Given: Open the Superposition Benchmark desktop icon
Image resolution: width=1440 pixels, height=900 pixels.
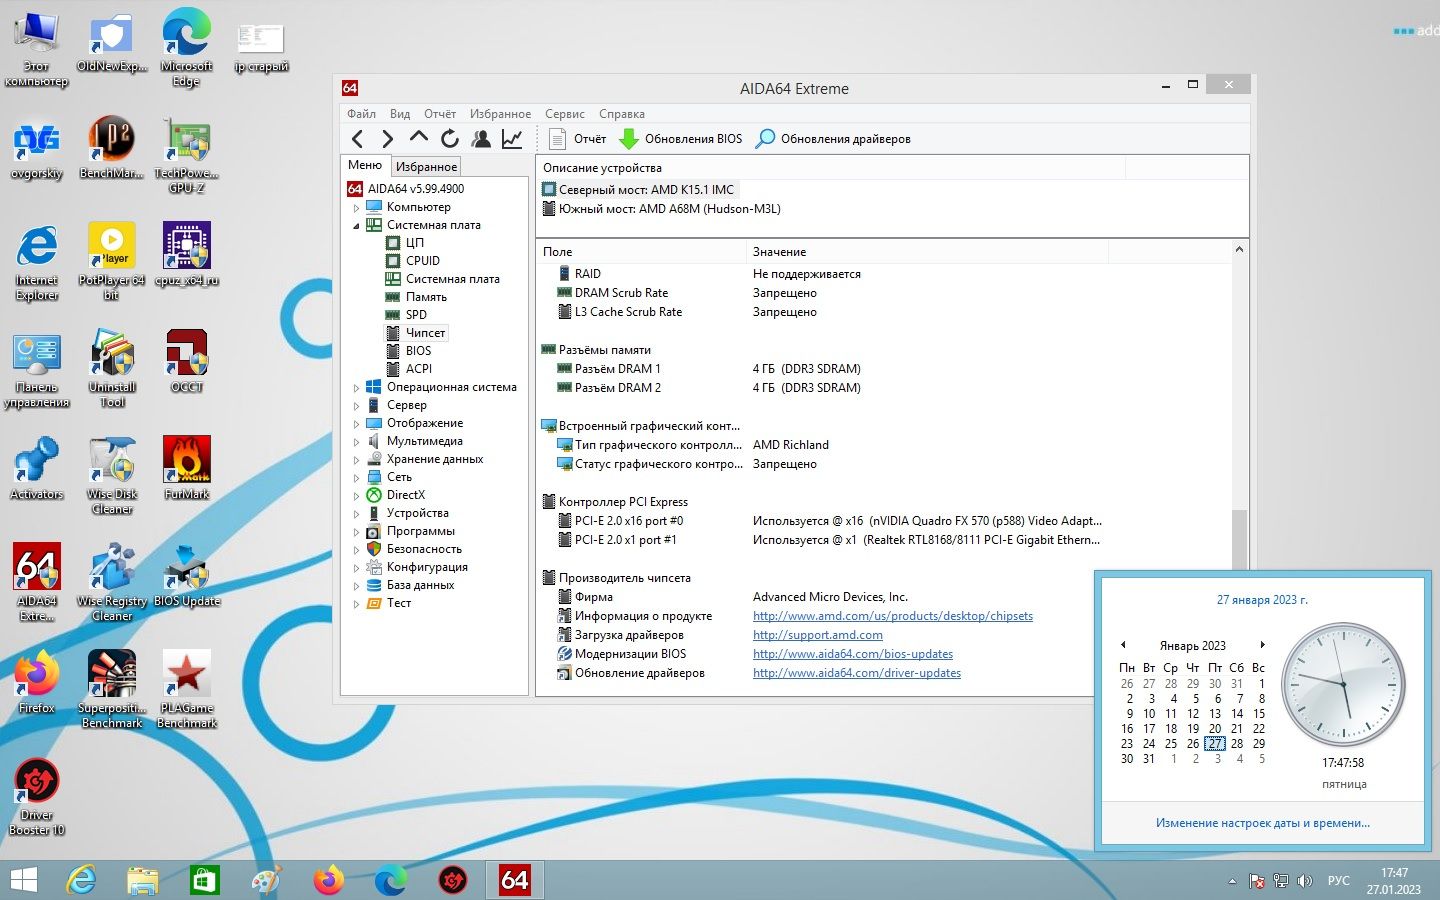Looking at the screenshot, I should tap(112, 689).
